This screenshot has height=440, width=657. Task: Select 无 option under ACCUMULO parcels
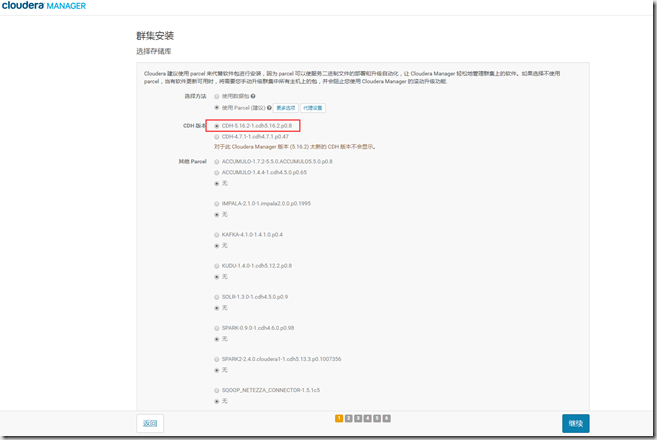coord(217,184)
